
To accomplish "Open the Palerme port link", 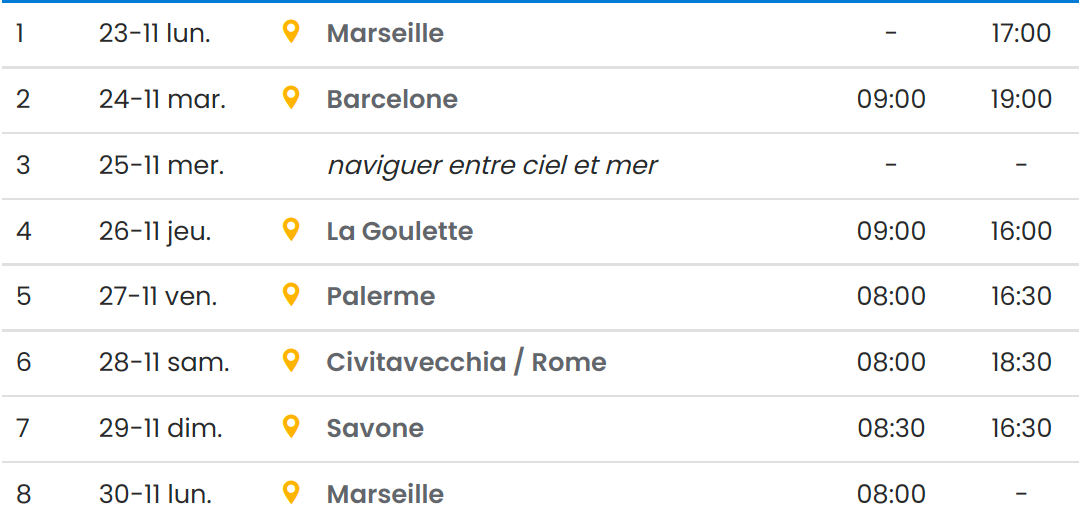I will tap(381, 297).
